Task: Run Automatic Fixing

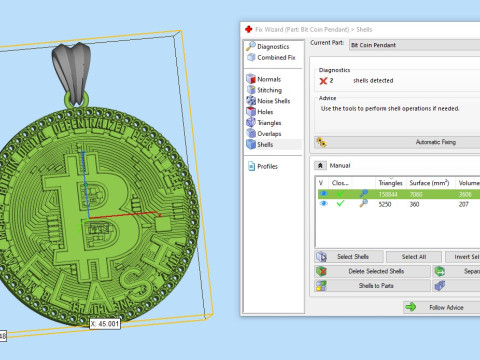Action: [x=397, y=142]
